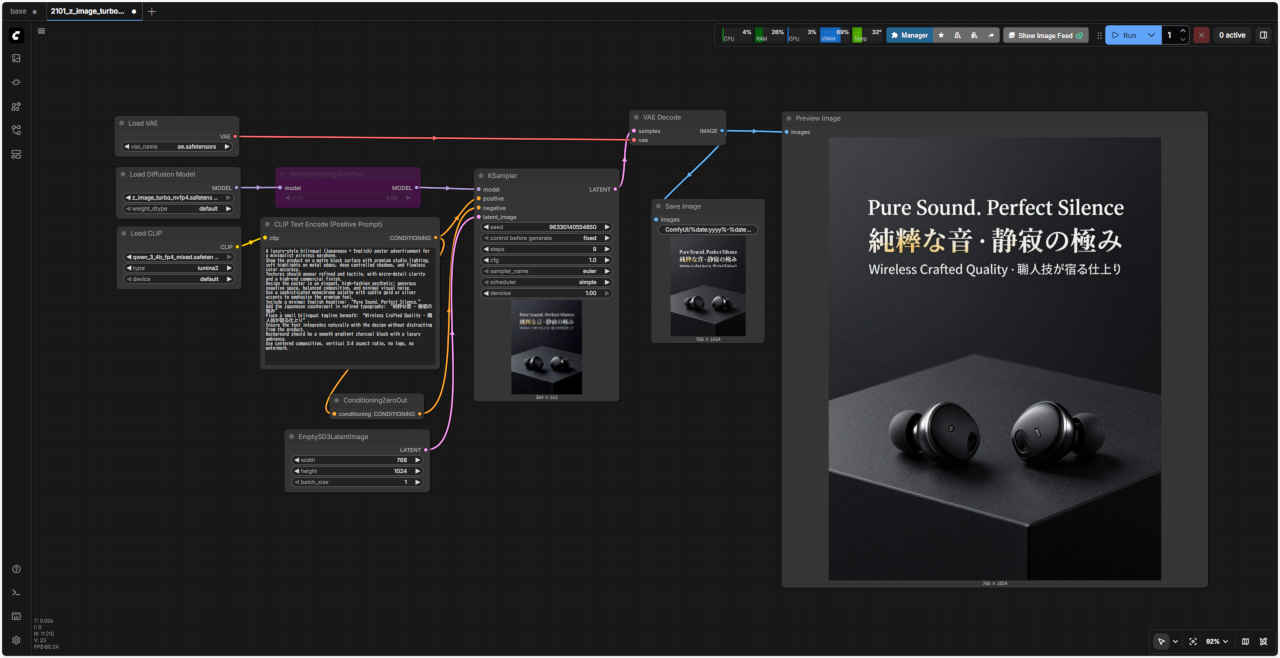Screen dimensions: 1280x658
Task: Switch to the base workflow tab
Action: pyautogui.click(x=18, y=11)
